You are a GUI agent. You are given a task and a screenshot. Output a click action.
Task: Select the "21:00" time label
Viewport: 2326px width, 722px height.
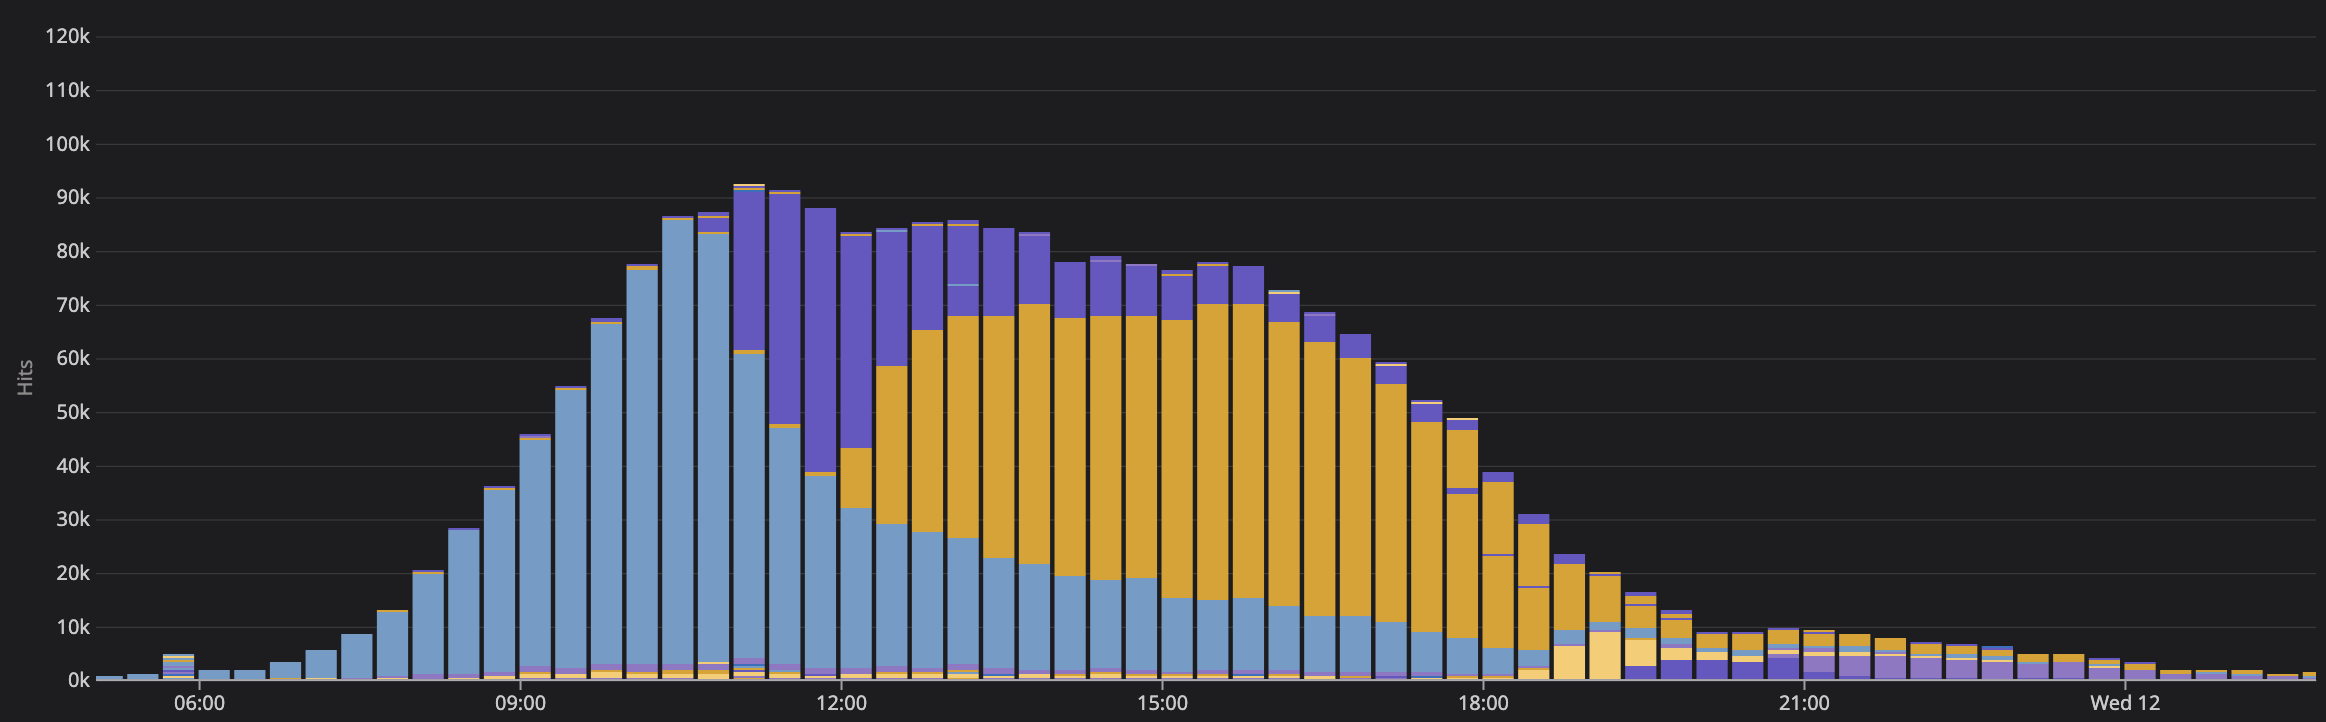pos(1804,703)
